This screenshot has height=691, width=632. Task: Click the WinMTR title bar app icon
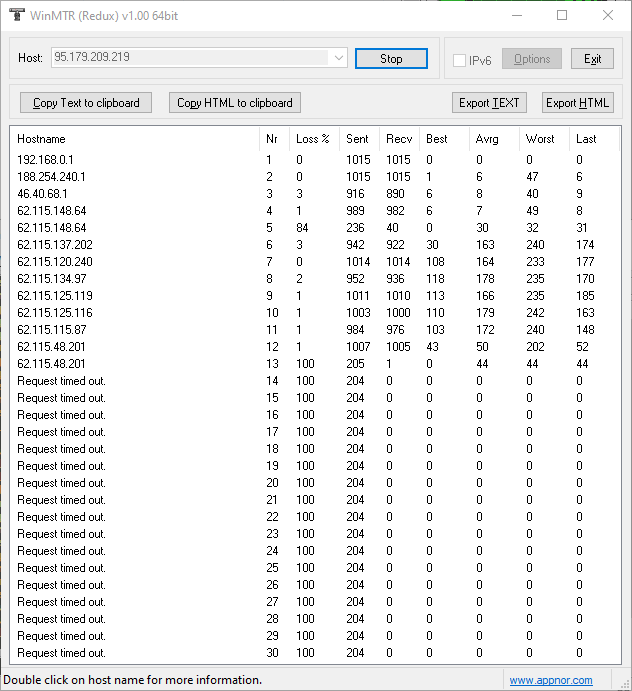[x=17, y=15]
